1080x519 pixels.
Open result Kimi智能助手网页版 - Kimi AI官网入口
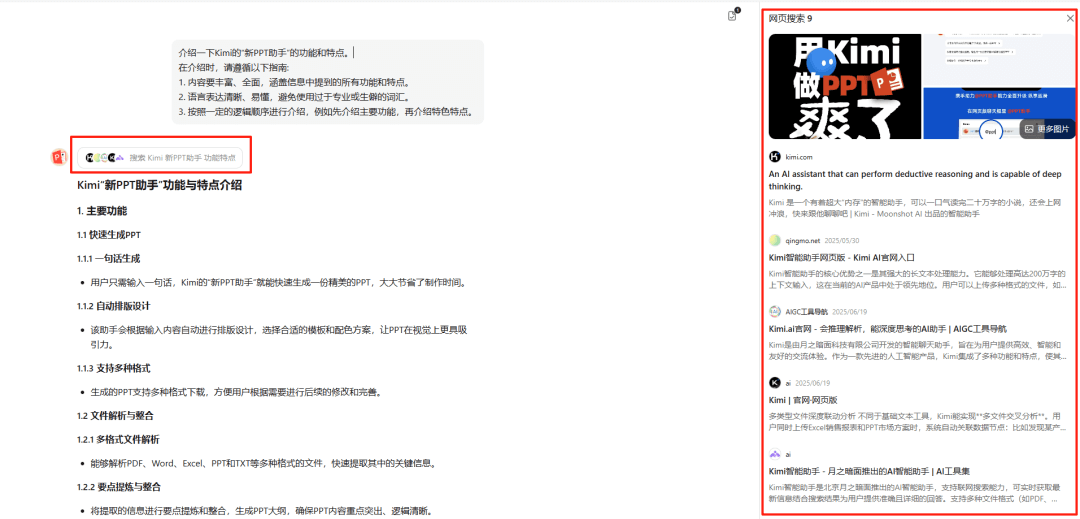coord(841,257)
